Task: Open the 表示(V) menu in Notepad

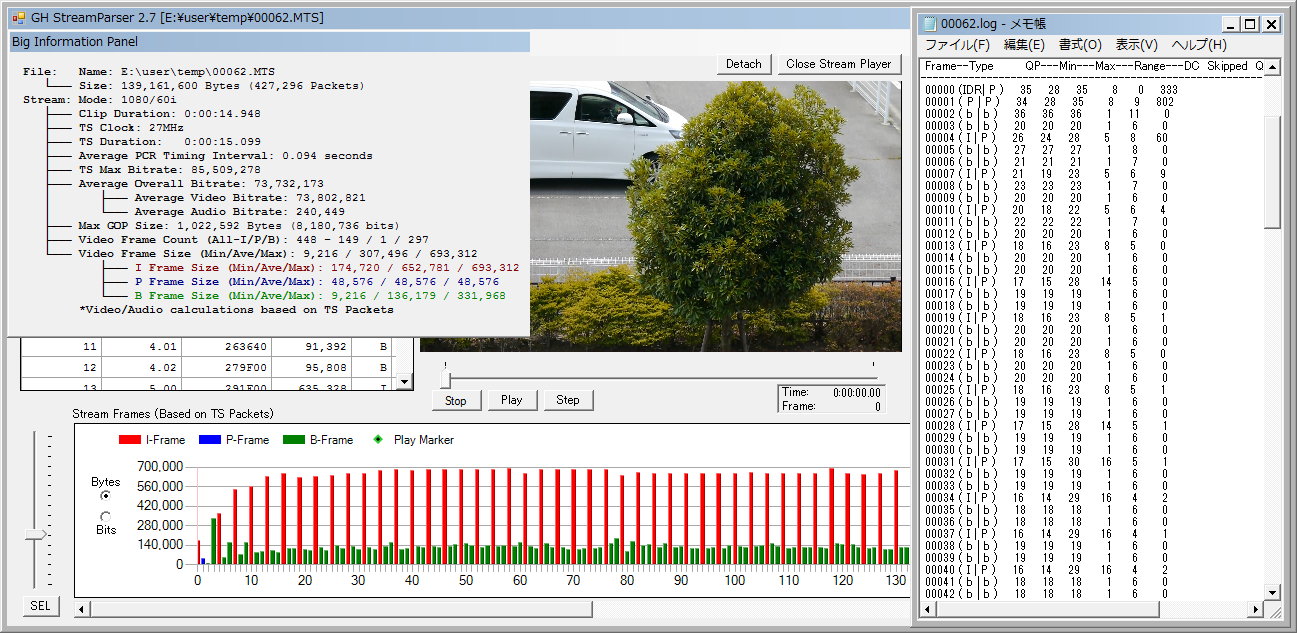Action: click(x=1136, y=45)
